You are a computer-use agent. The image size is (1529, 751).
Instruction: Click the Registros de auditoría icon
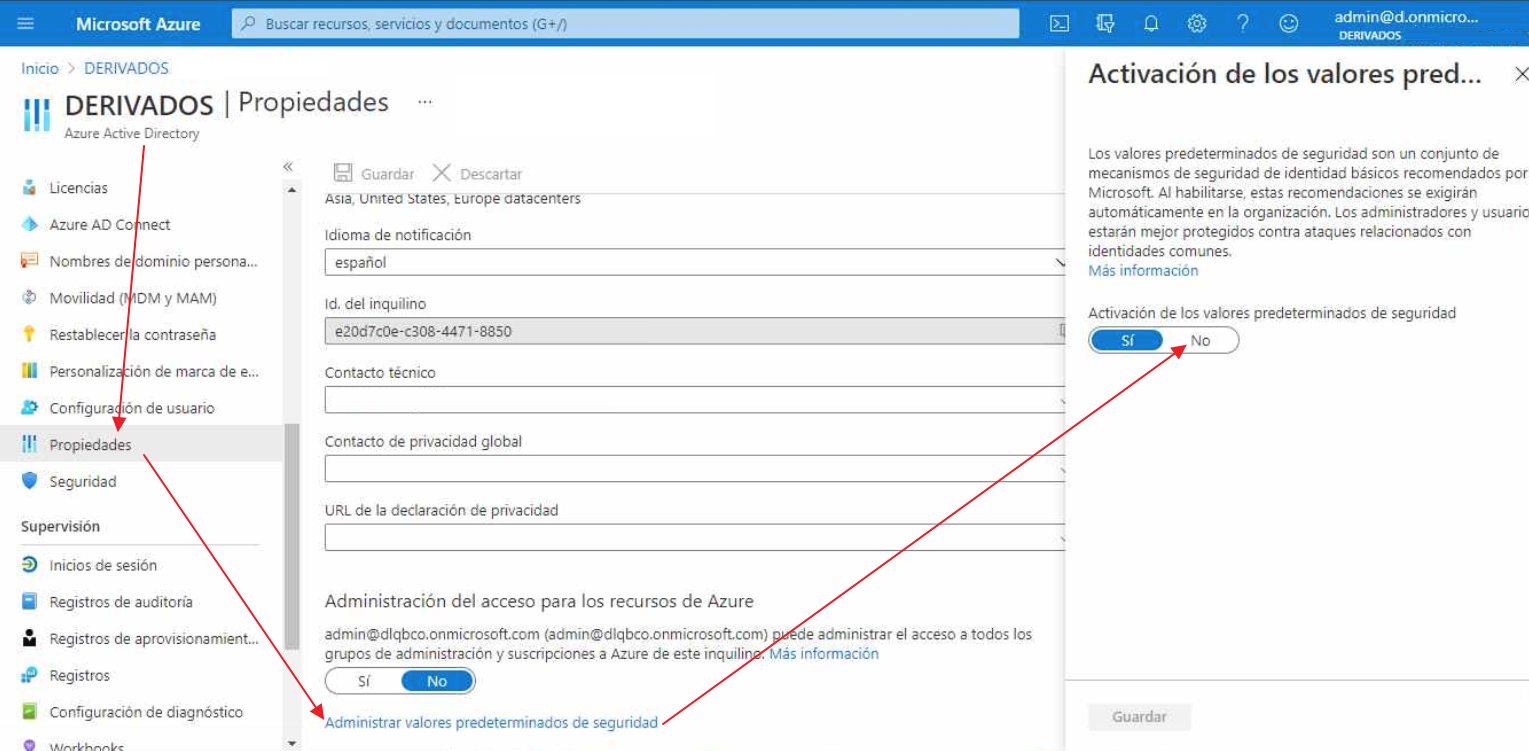[x=29, y=602]
